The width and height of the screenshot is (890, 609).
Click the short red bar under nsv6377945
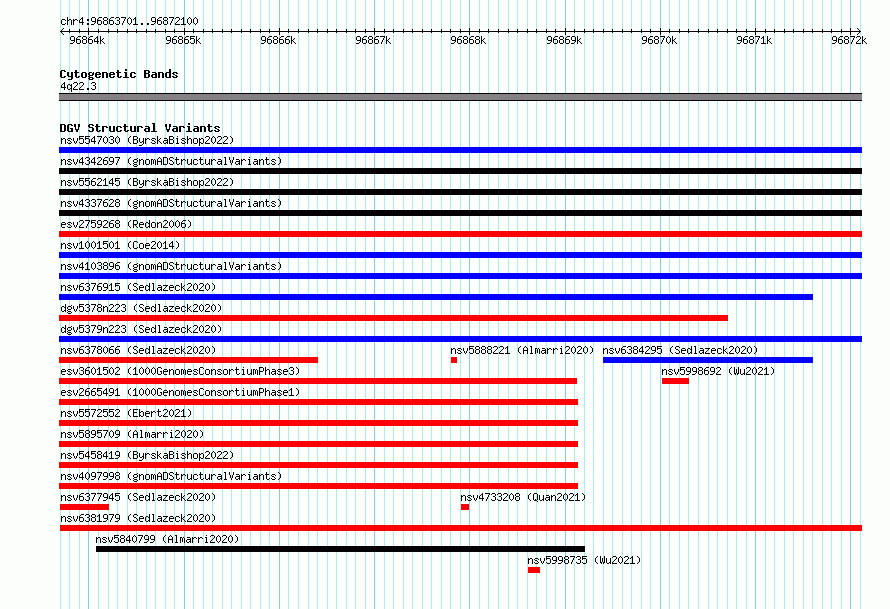(84, 507)
